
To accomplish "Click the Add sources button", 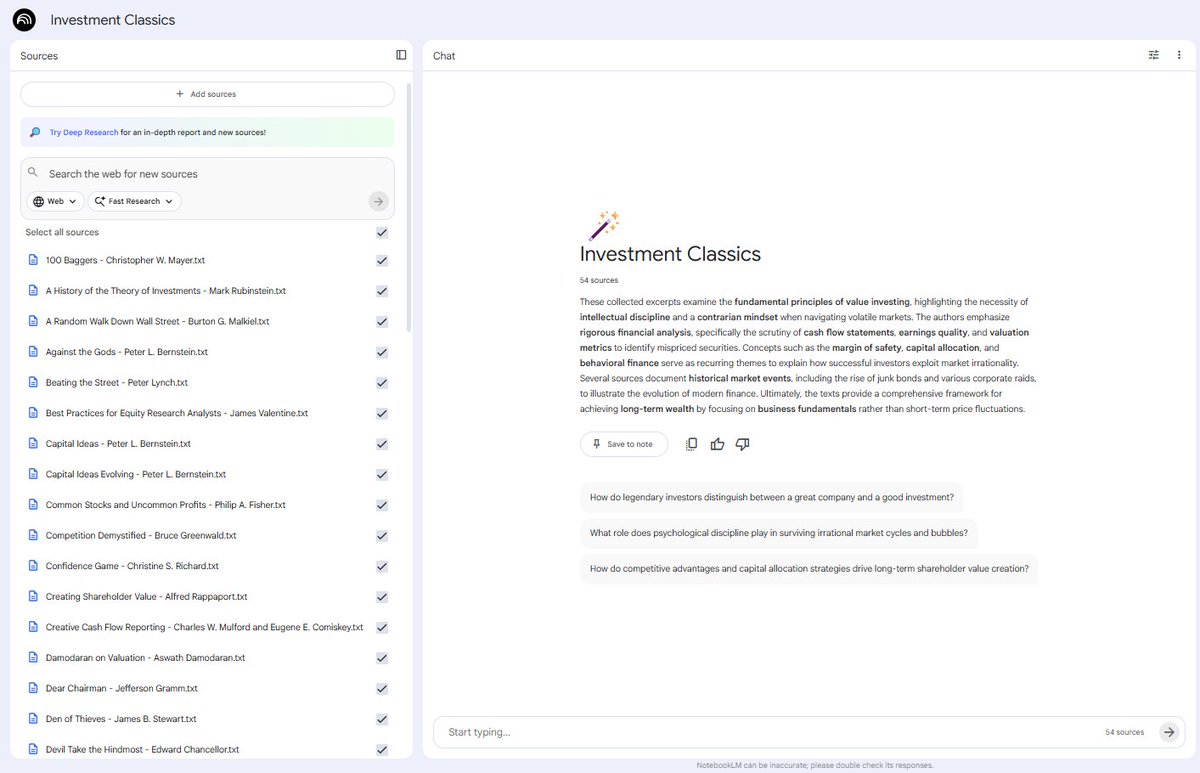I will 207,94.
